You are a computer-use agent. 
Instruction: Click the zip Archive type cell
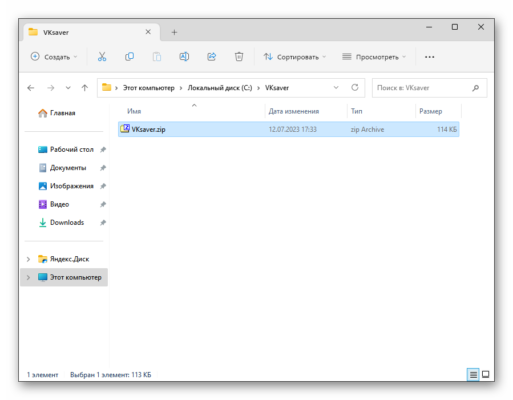click(367, 129)
